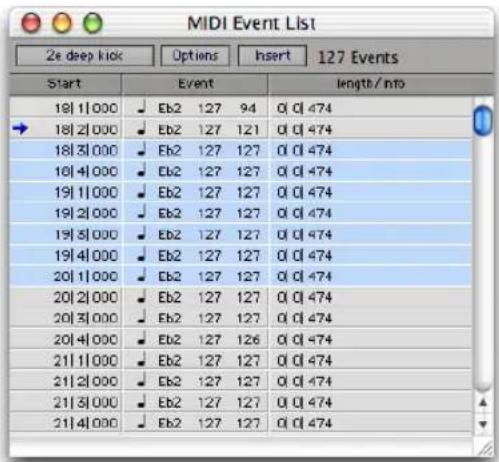This screenshot has width=499, height=462.
Task: Click the blue scrollbar thumb
Action: (482, 120)
